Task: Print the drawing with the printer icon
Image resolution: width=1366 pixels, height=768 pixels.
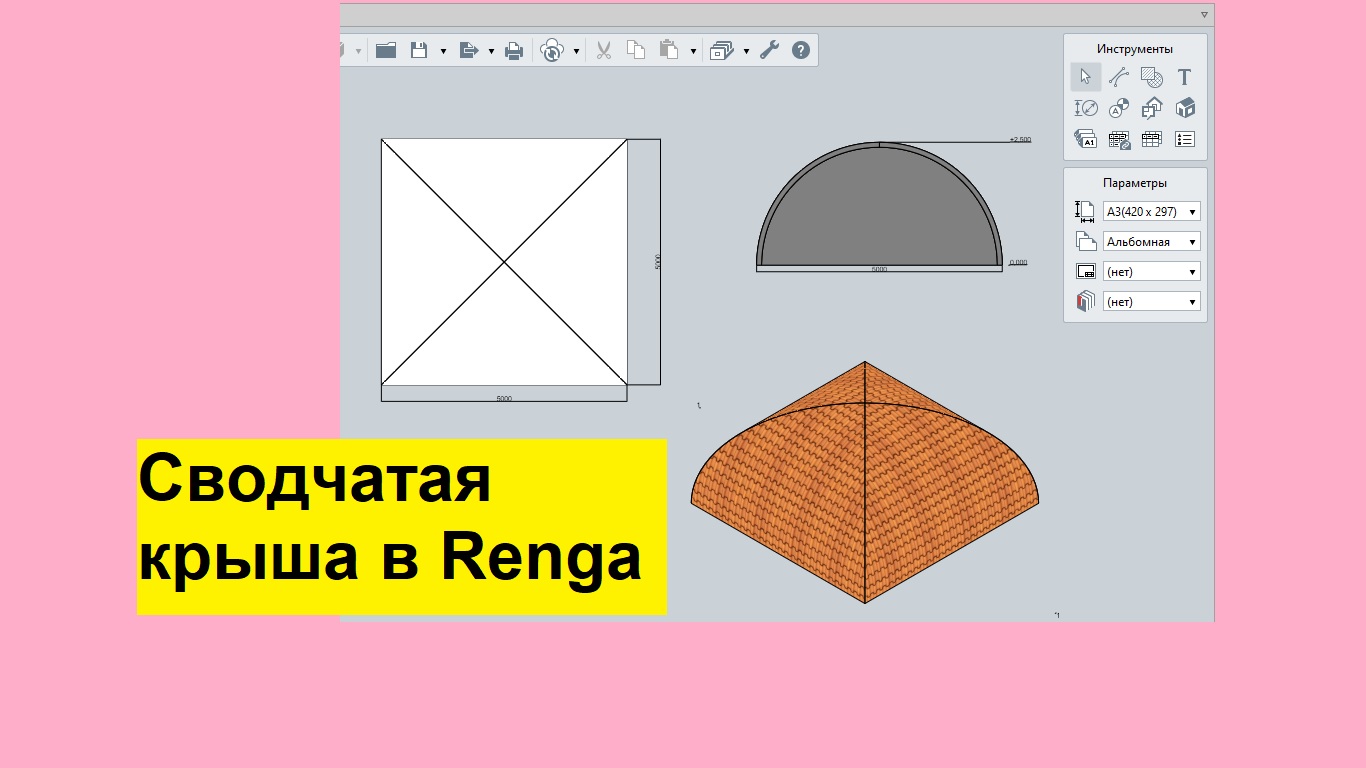Action: coord(514,50)
